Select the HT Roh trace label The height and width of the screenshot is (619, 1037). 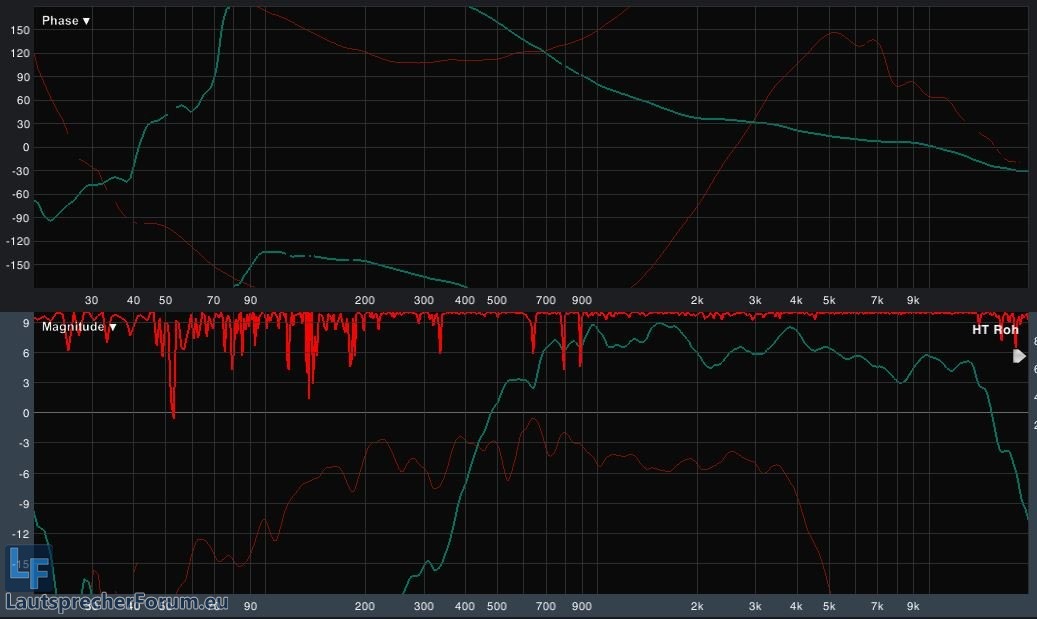994,329
